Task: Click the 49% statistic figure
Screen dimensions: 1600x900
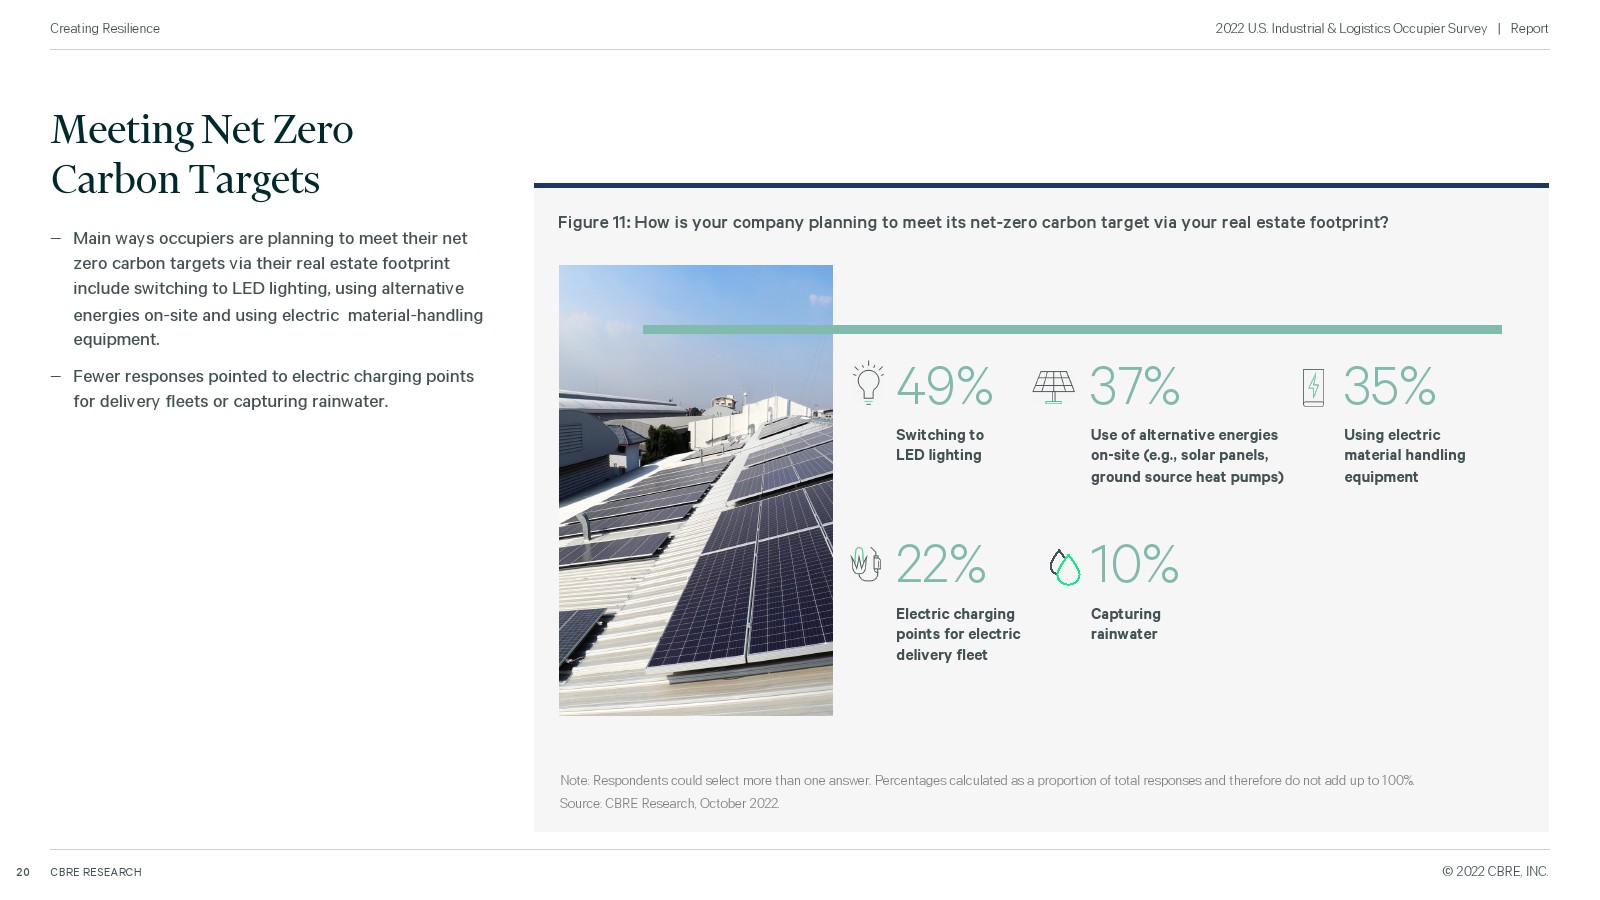Action: point(944,386)
